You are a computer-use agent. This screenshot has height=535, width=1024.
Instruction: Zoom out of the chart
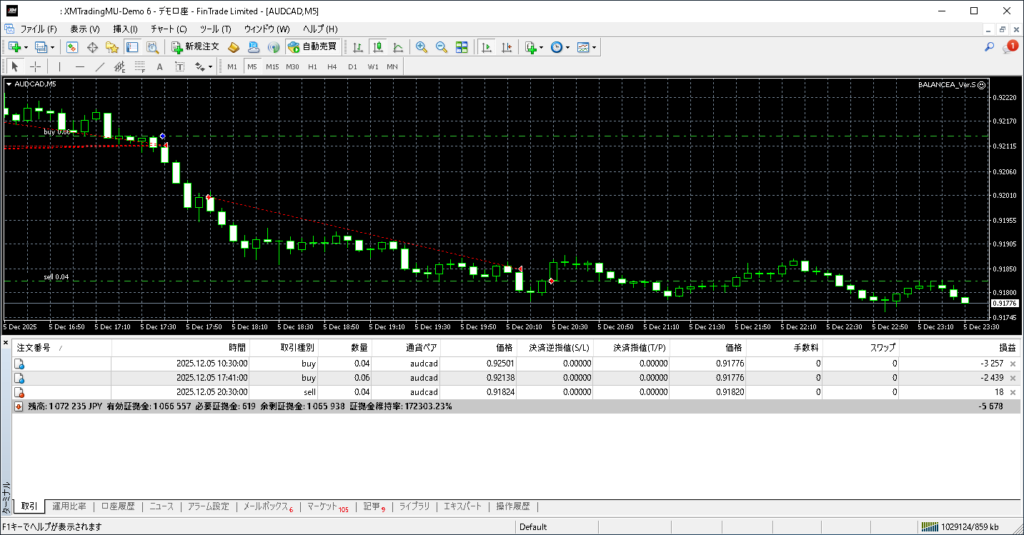click(441, 47)
